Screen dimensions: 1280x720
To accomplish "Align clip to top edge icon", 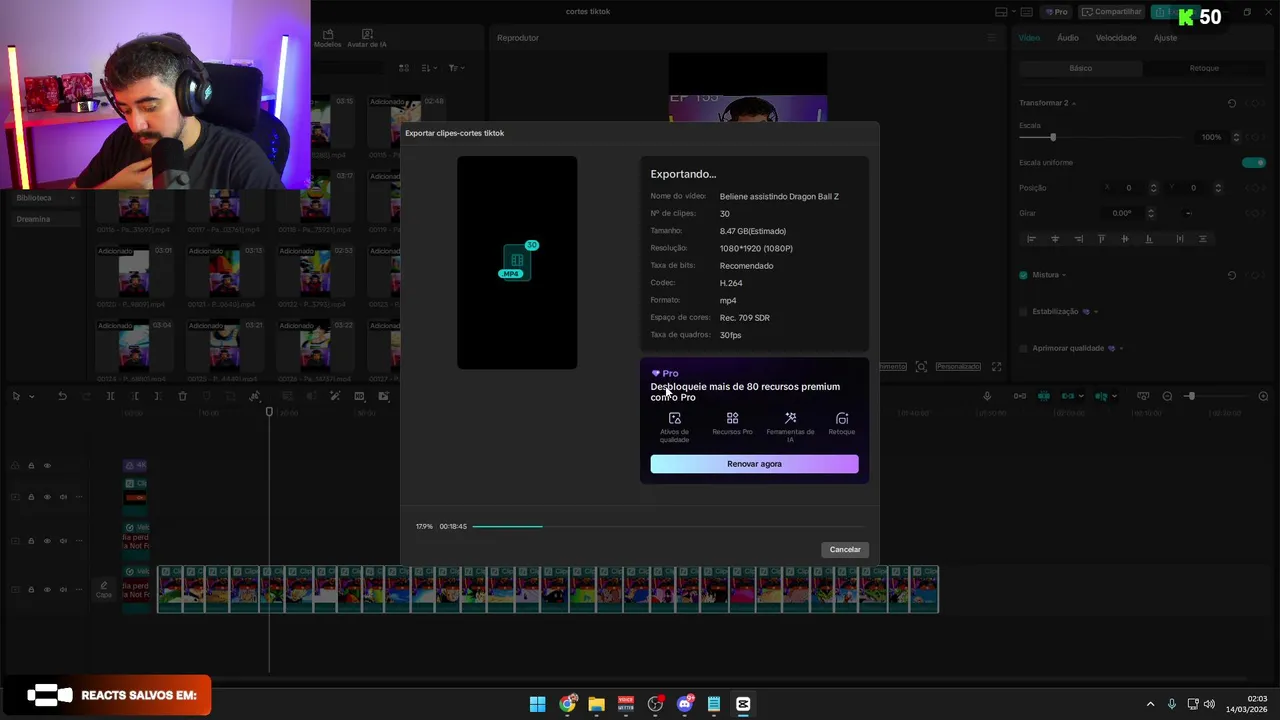I will coord(1102,239).
